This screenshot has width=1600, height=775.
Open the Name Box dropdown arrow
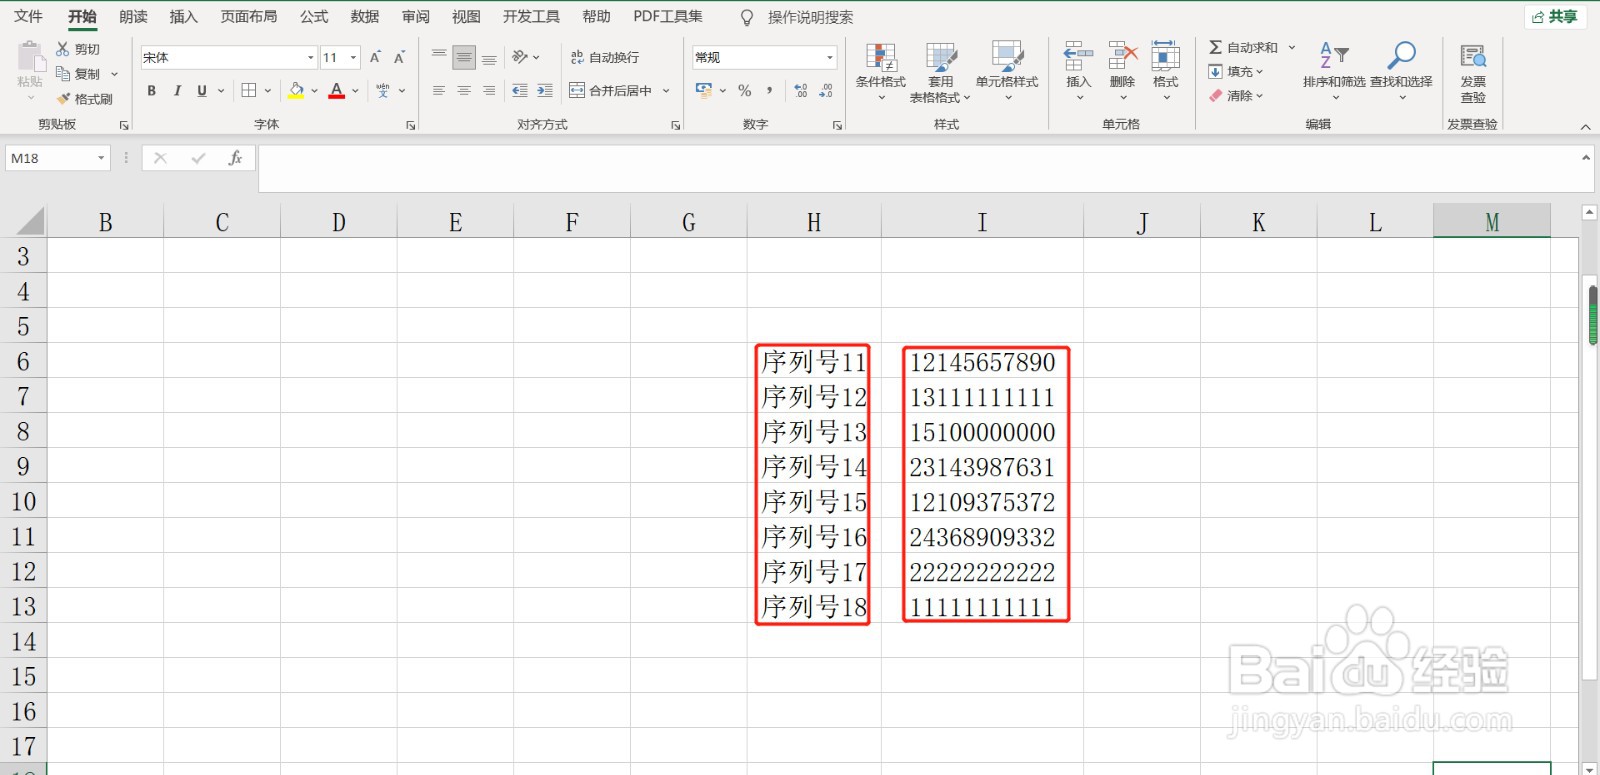tap(101, 158)
